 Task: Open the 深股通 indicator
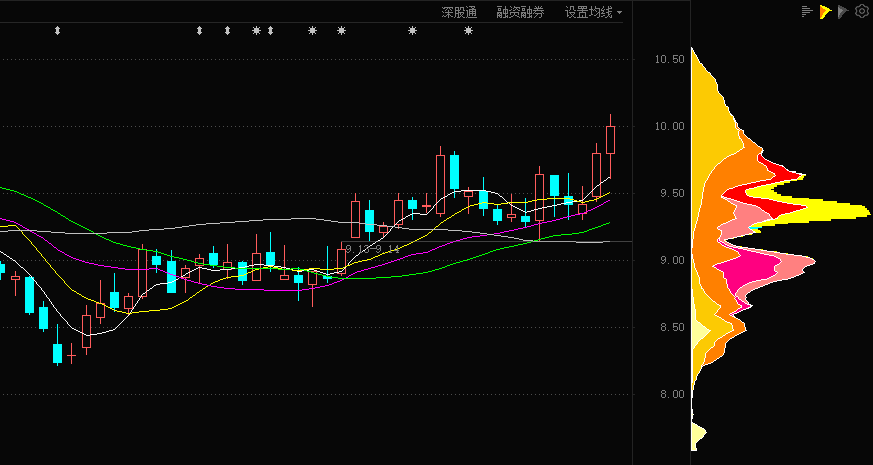click(x=459, y=12)
